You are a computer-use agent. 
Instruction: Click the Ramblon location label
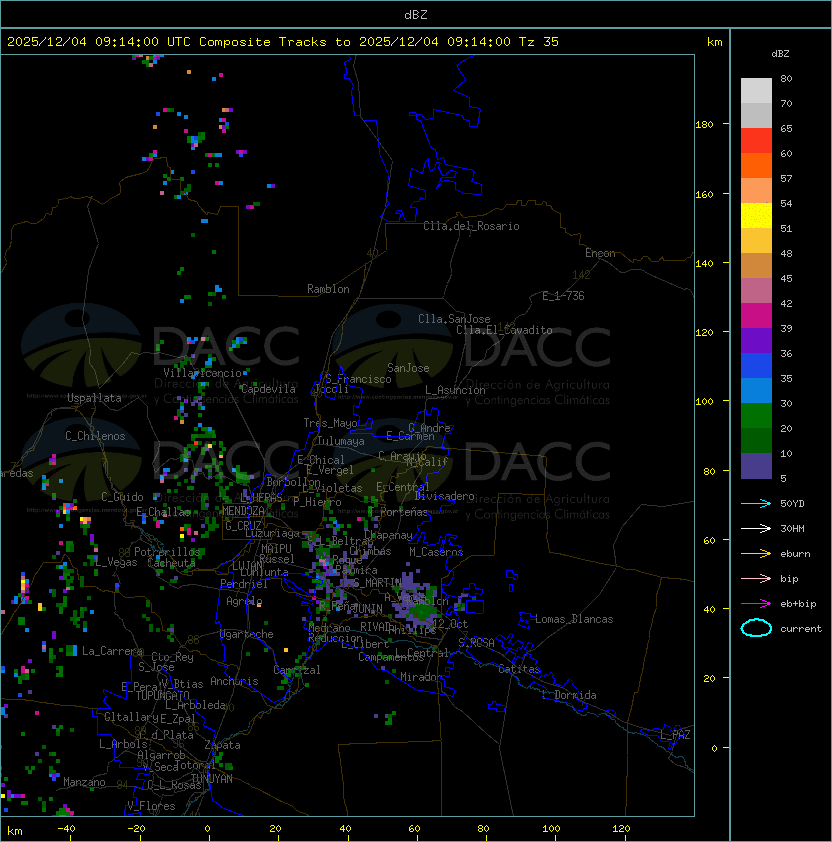click(328, 289)
